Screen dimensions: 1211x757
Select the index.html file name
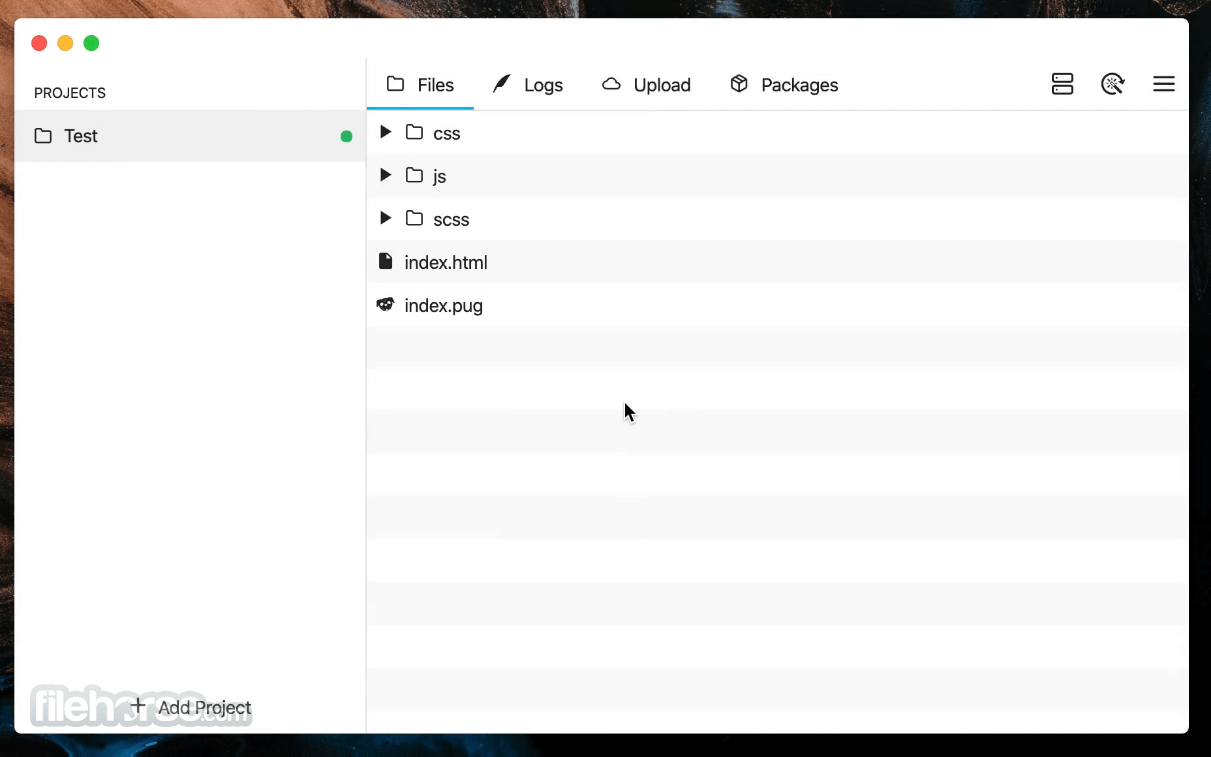pos(446,262)
